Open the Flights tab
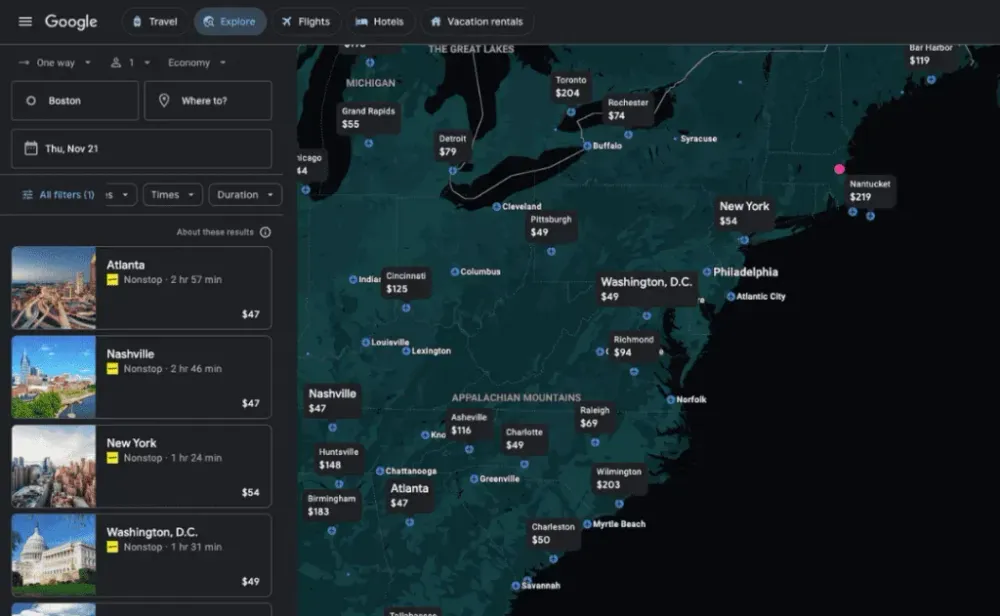Image resolution: width=1000 pixels, height=616 pixels. coord(306,22)
